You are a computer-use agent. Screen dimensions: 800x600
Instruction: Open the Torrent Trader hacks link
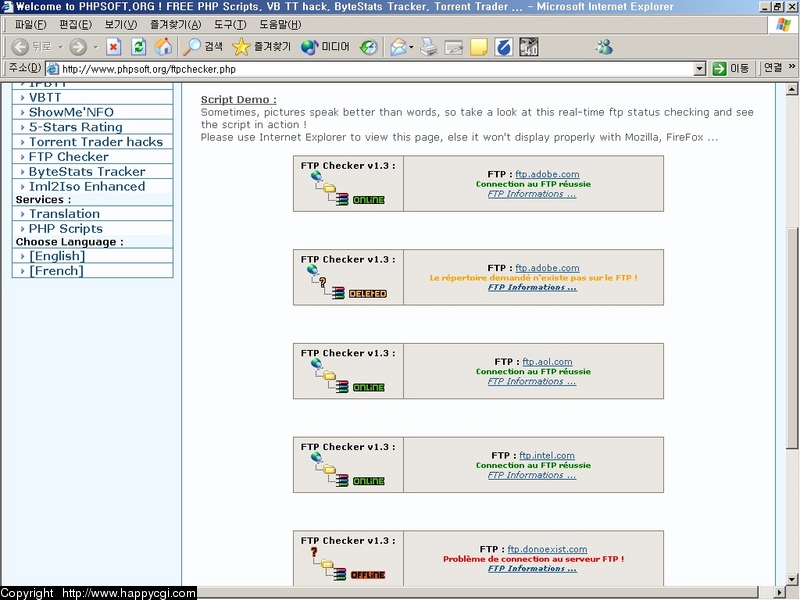tap(96, 142)
